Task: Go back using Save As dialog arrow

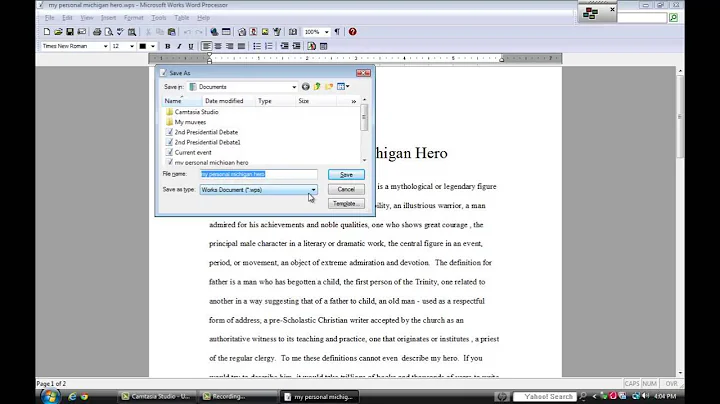Action: click(305, 87)
